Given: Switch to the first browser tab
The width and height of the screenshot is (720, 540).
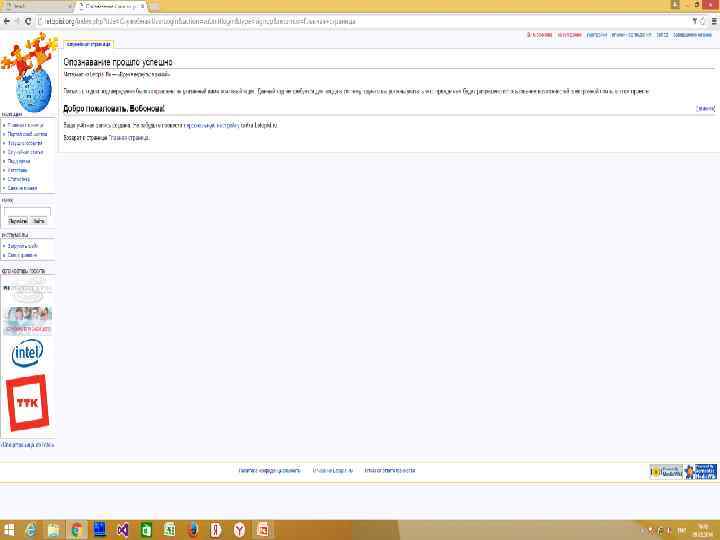Looking at the screenshot, I should (37, 6).
